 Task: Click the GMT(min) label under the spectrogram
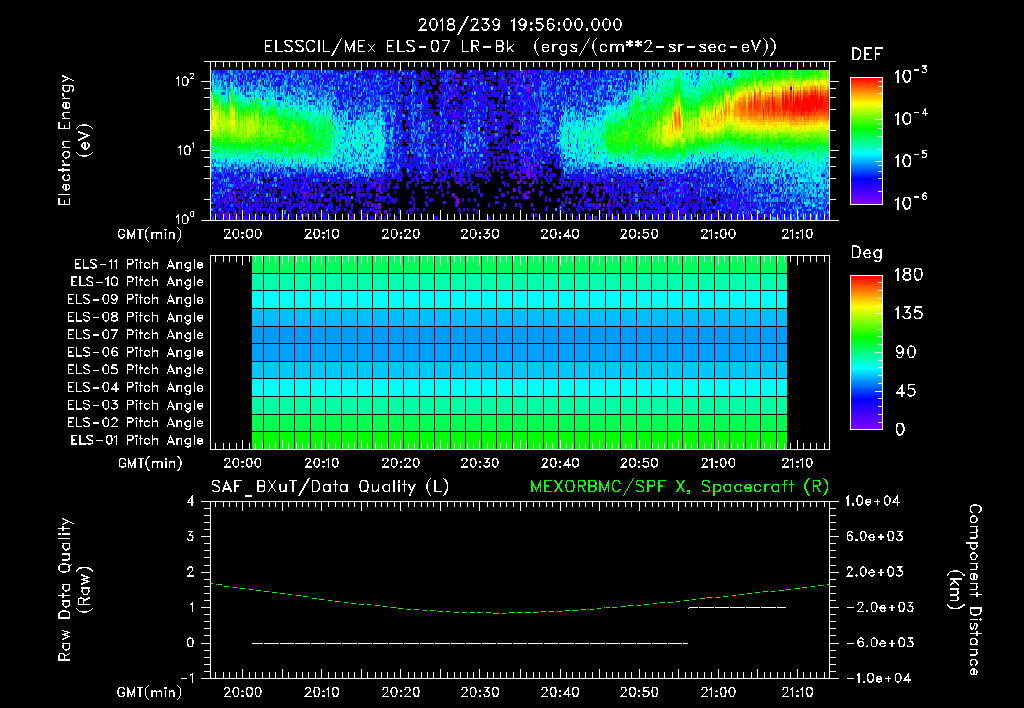150,234
